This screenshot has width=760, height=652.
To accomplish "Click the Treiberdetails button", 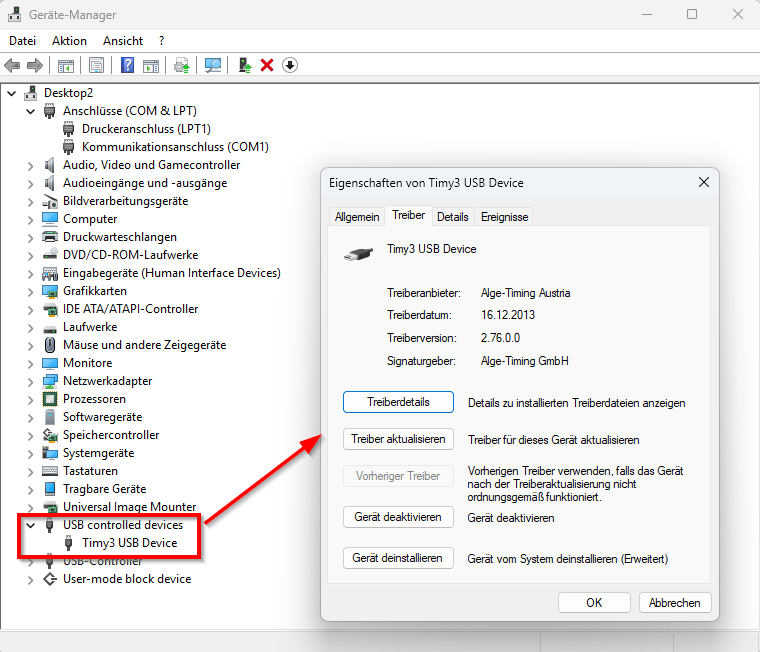I will coord(398,402).
